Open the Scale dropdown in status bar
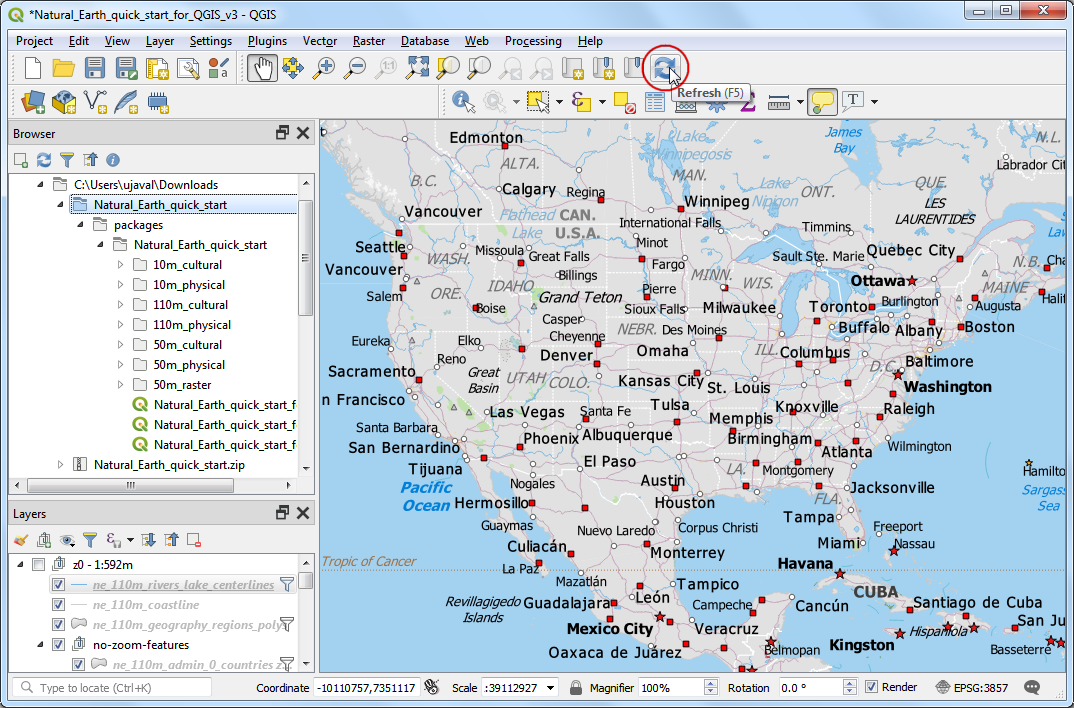Viewport: 1074px width, 708px height. [552, 688]
